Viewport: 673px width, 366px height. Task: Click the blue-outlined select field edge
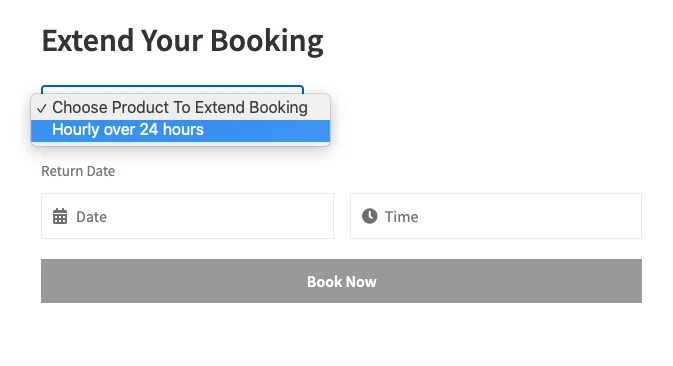172,89
